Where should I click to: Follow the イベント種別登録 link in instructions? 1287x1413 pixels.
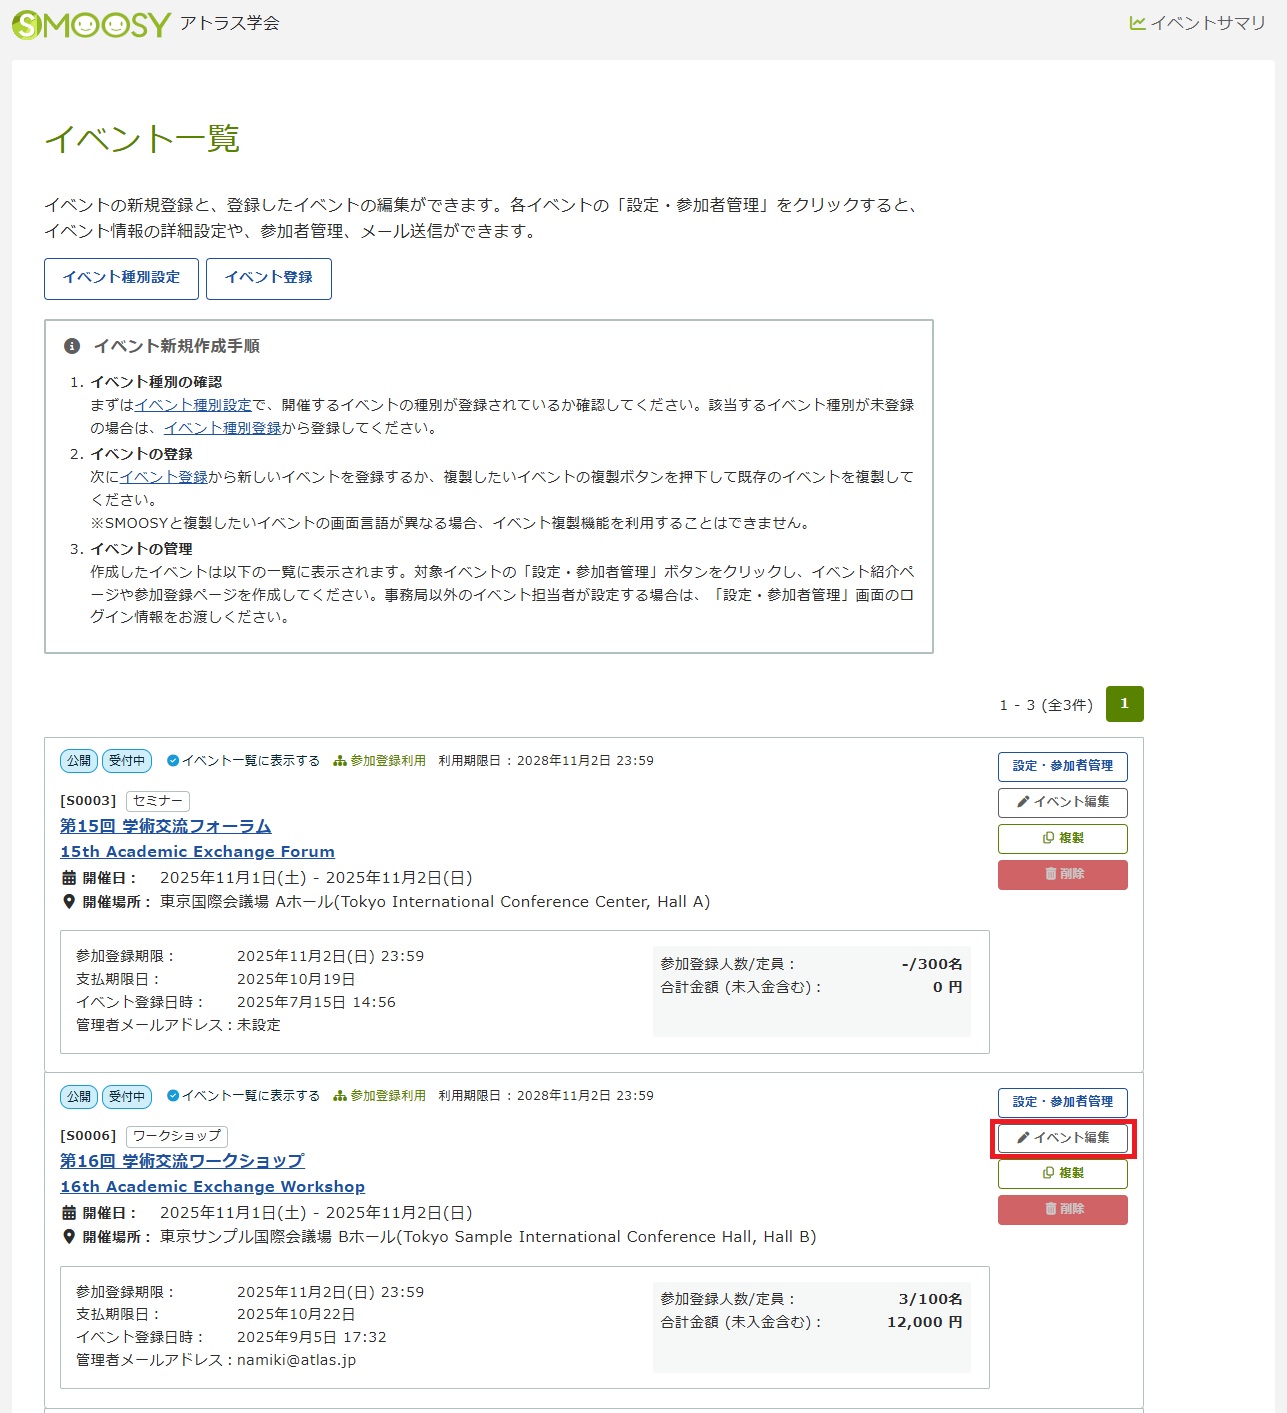222,428
